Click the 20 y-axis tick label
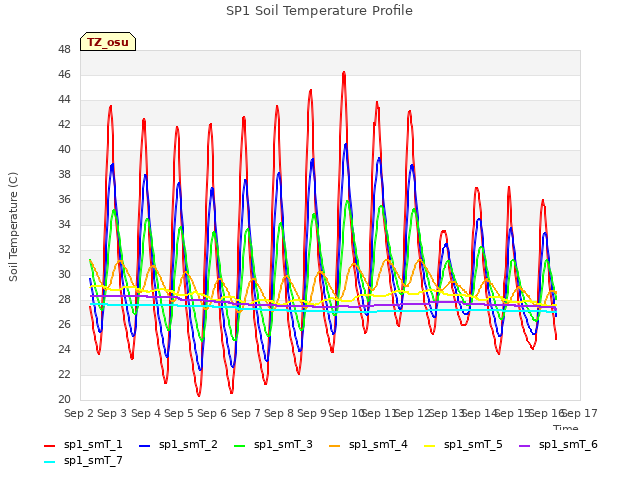 click(64, 400)
